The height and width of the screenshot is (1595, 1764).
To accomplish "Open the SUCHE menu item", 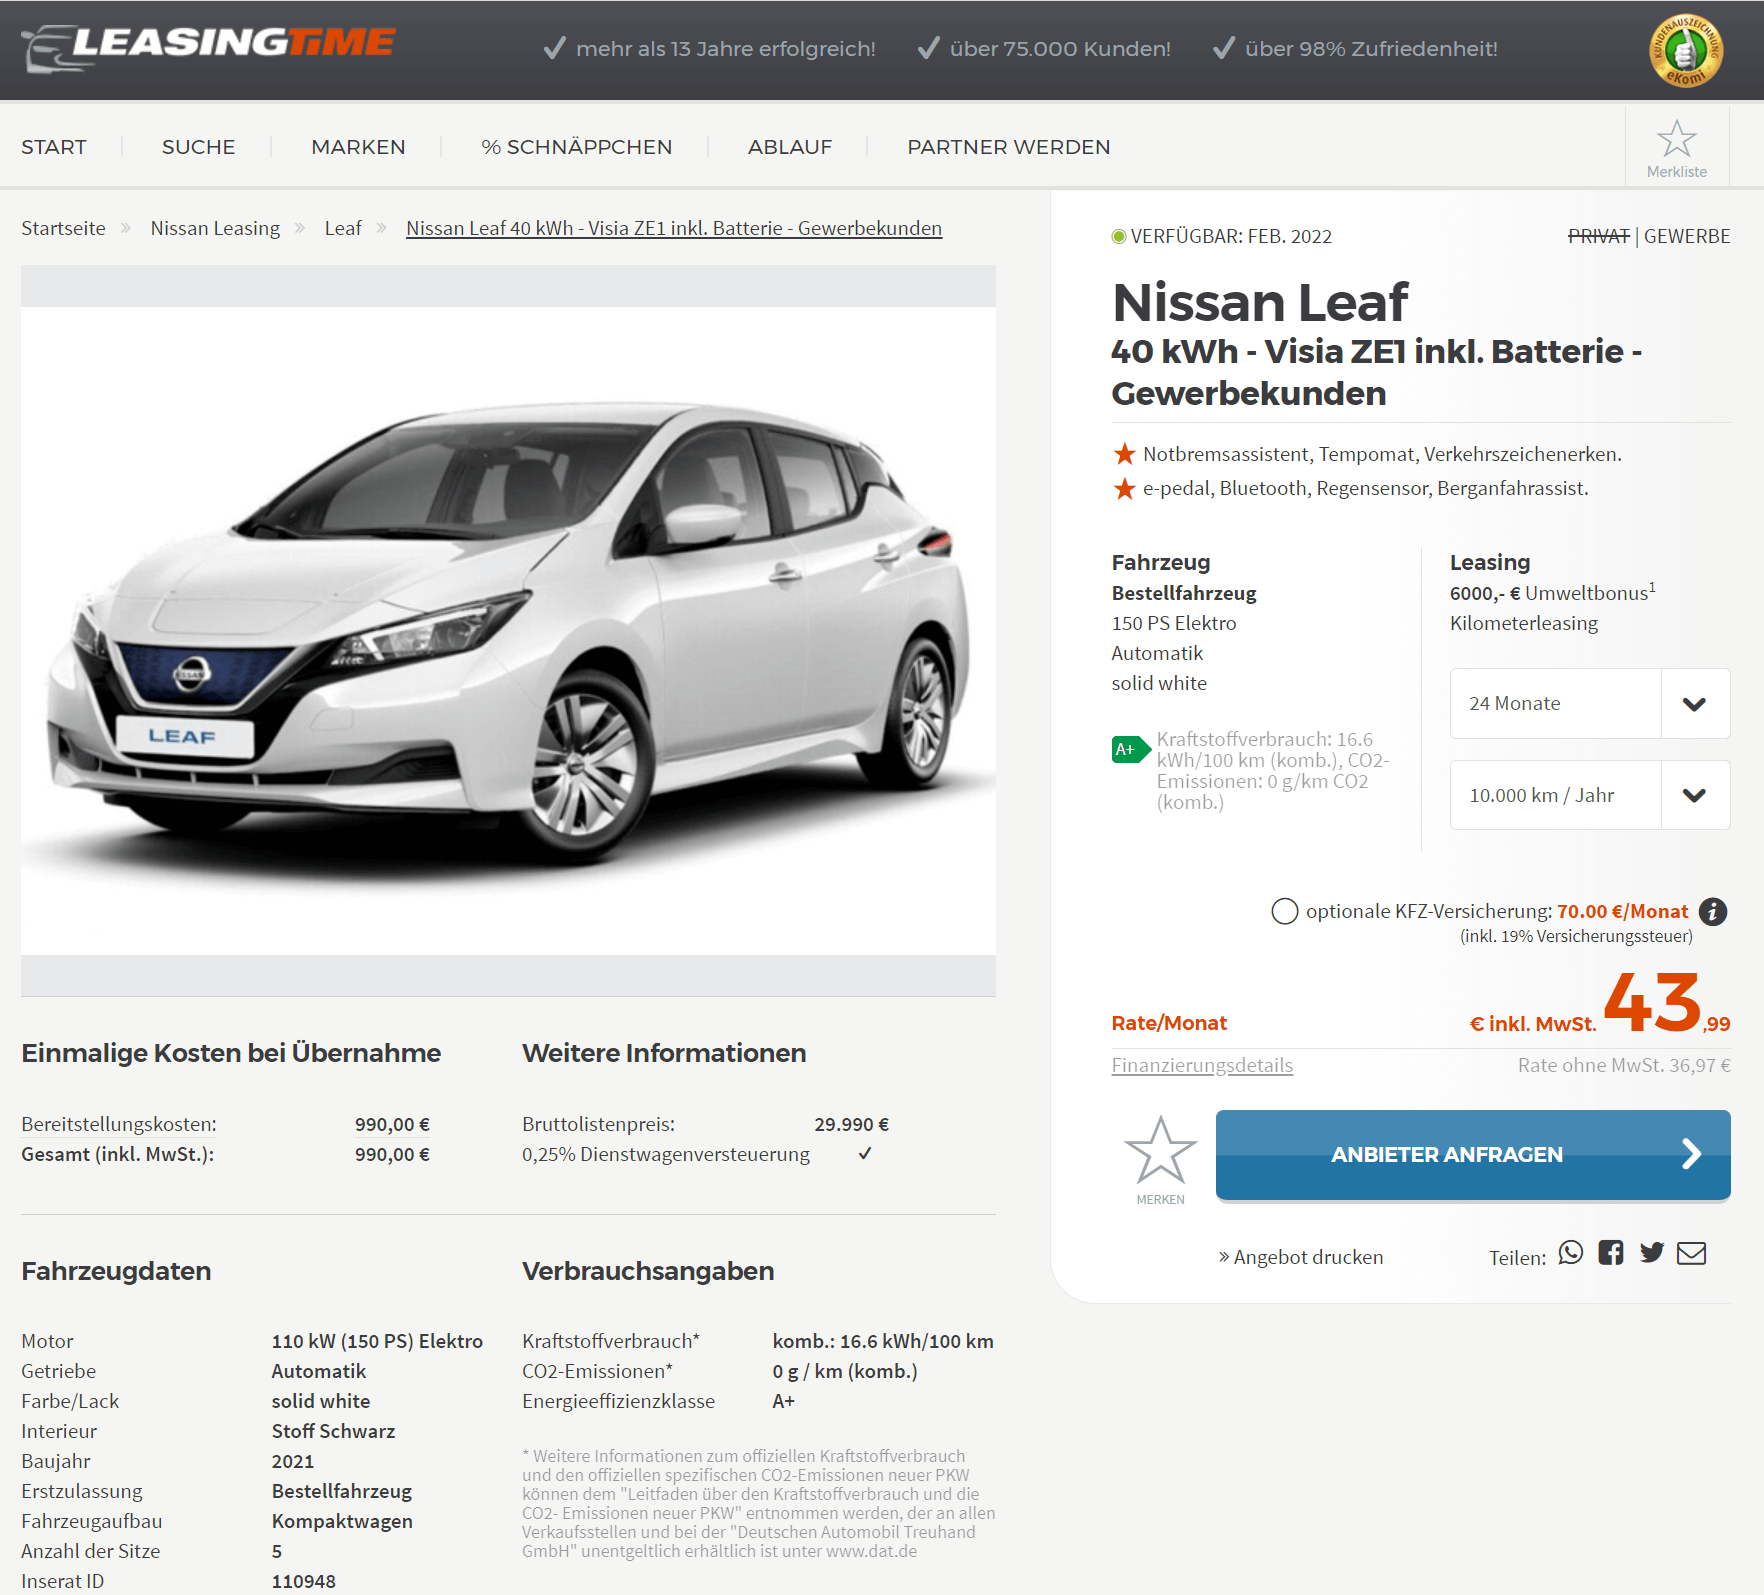I will (199, 147).
